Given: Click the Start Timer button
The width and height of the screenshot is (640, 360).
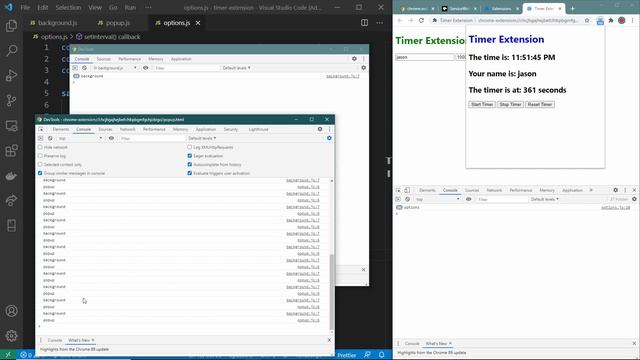Looking at the screenshot, I should (x=482, y=104).
